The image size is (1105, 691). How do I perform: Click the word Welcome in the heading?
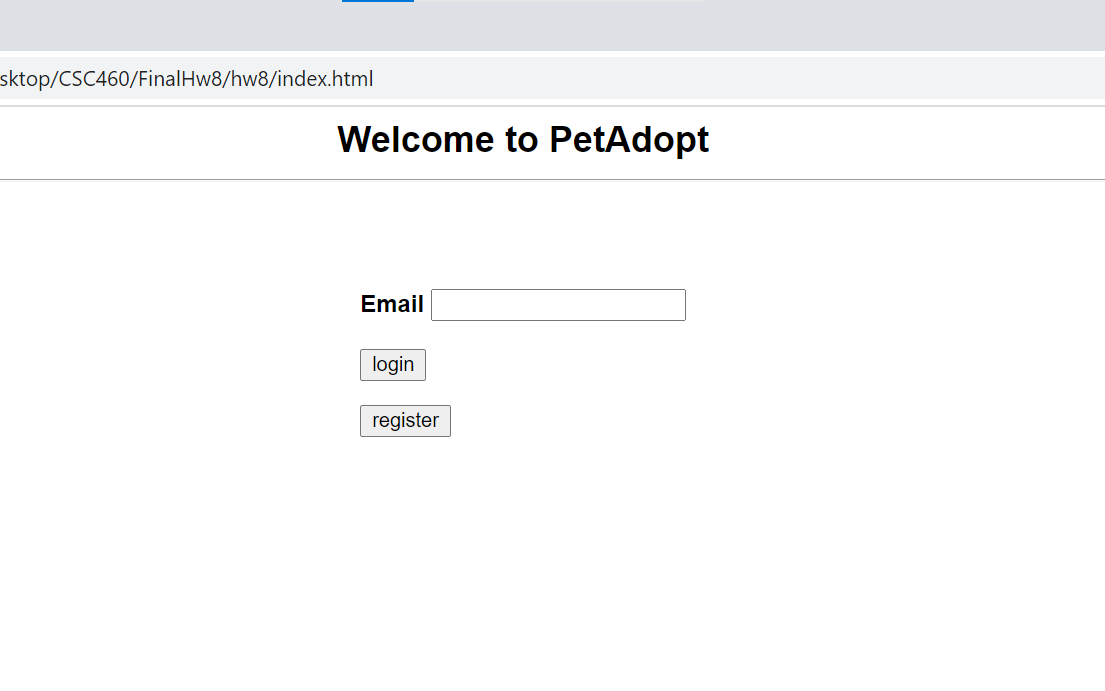pyautogui.click(x=413, y=139)
